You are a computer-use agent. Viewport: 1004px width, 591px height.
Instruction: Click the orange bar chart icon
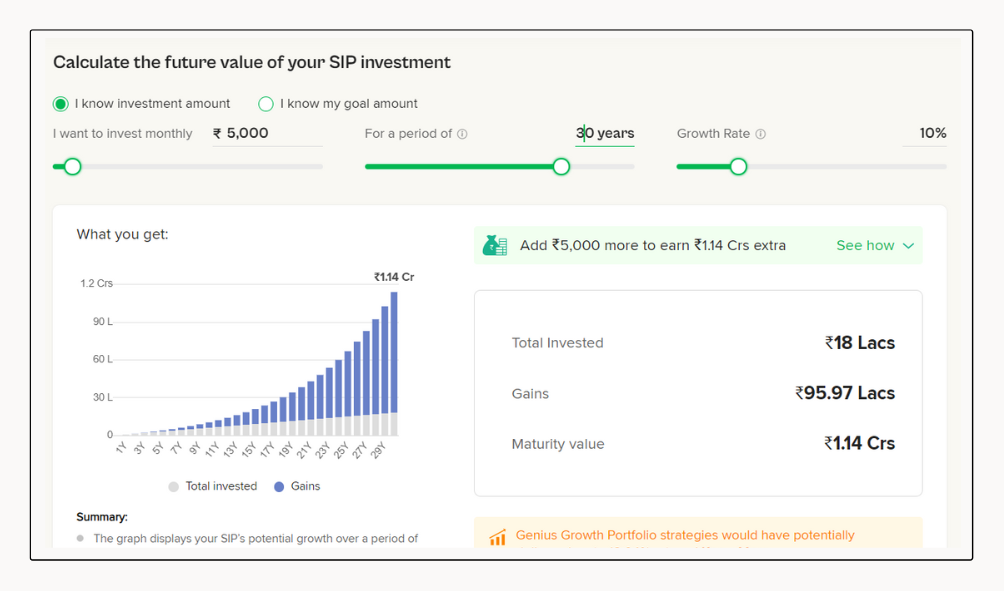(497, 538)
